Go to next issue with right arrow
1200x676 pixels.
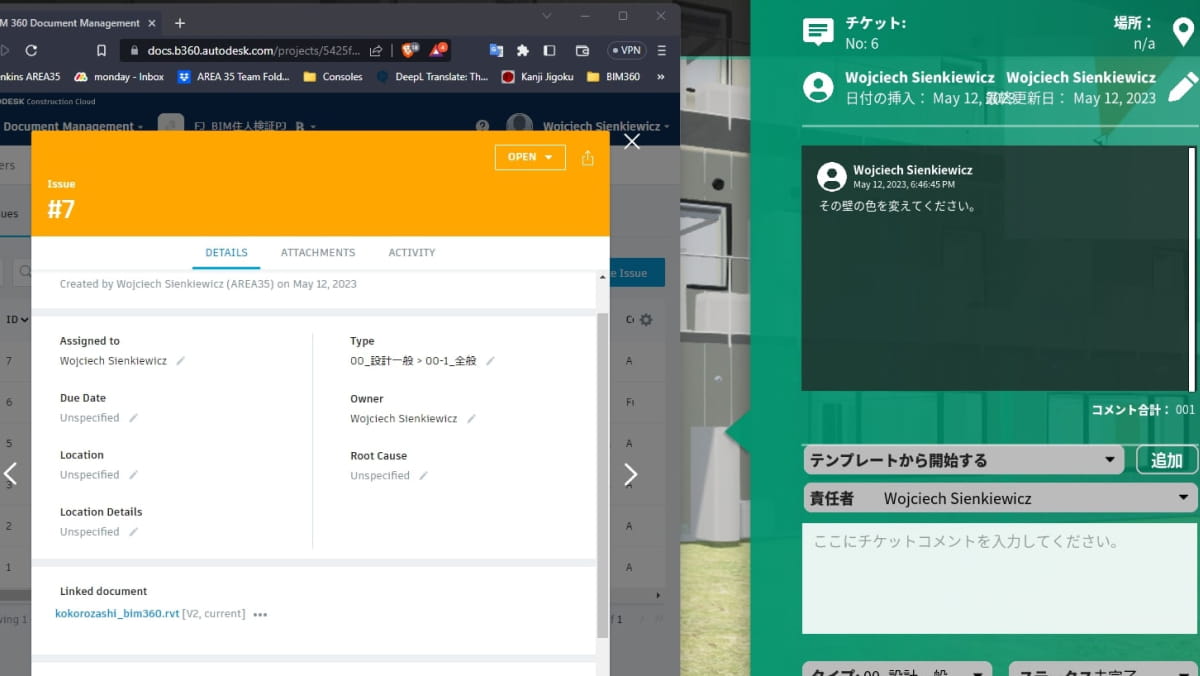coord(631,475)
